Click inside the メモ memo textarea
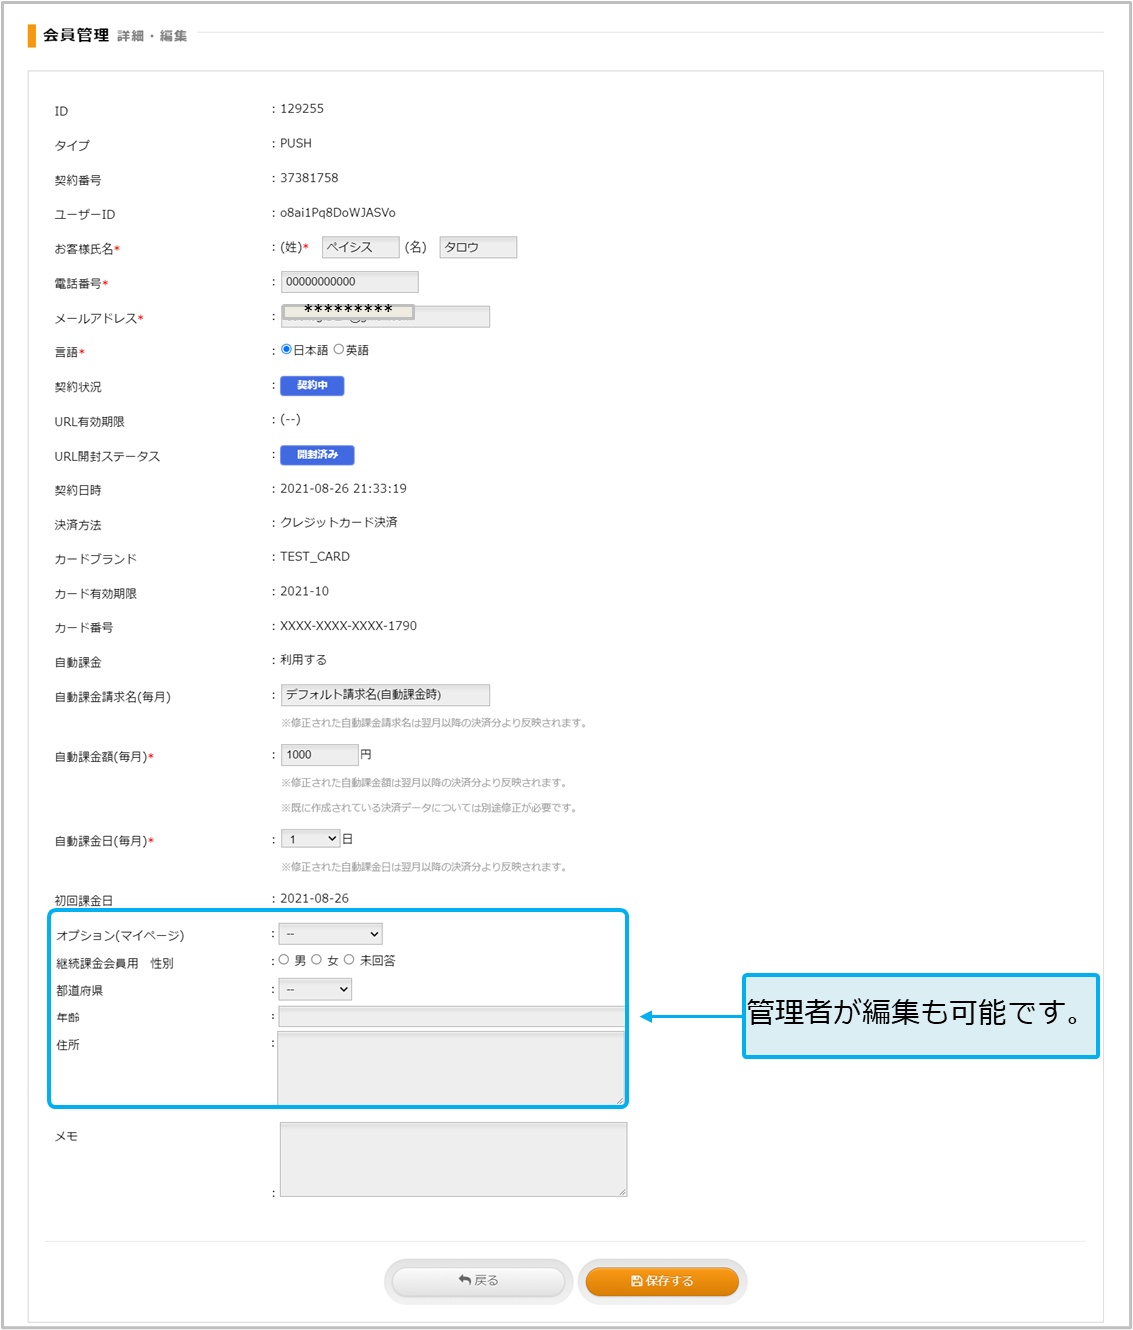This screenshot has width=1133, height=1330. (453, 1160)
